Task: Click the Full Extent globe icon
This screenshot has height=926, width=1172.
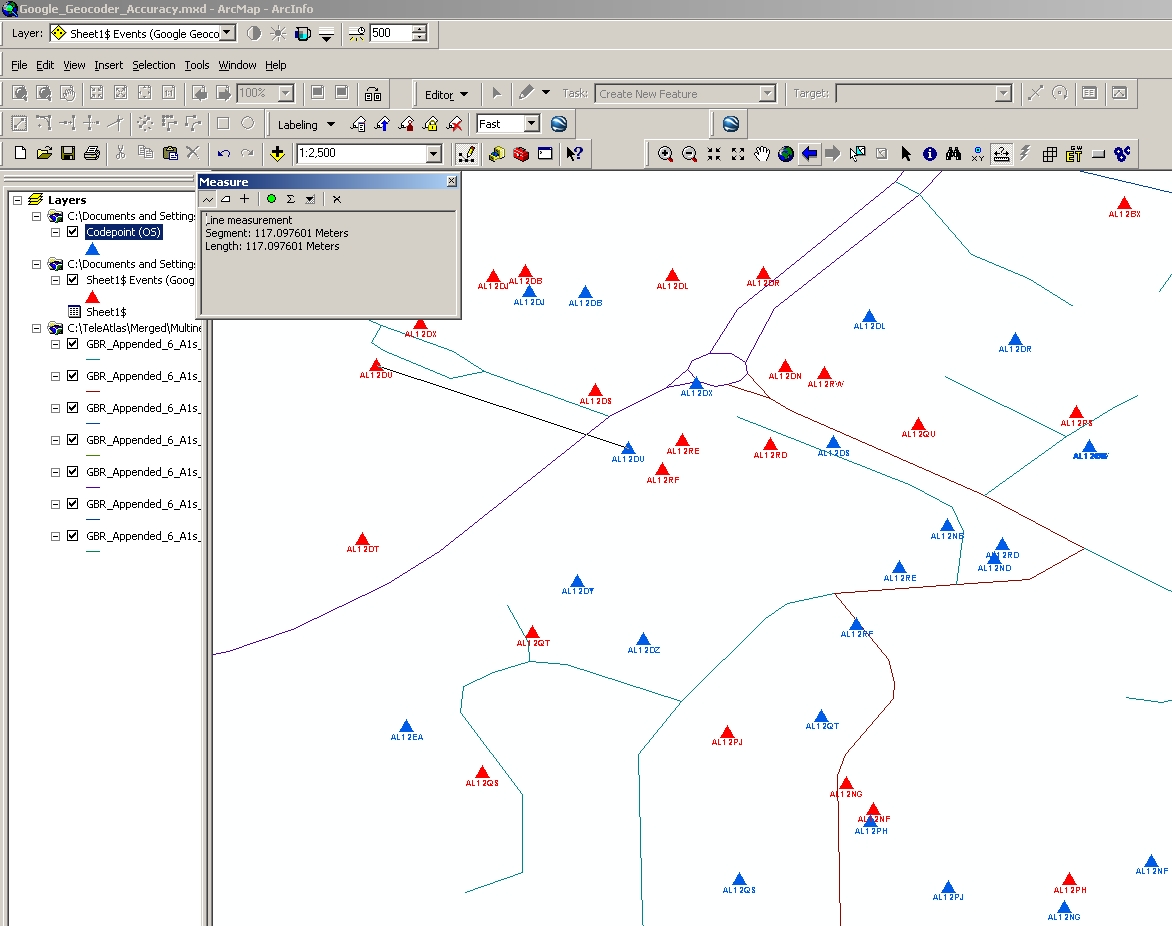Action: point(786,154)
